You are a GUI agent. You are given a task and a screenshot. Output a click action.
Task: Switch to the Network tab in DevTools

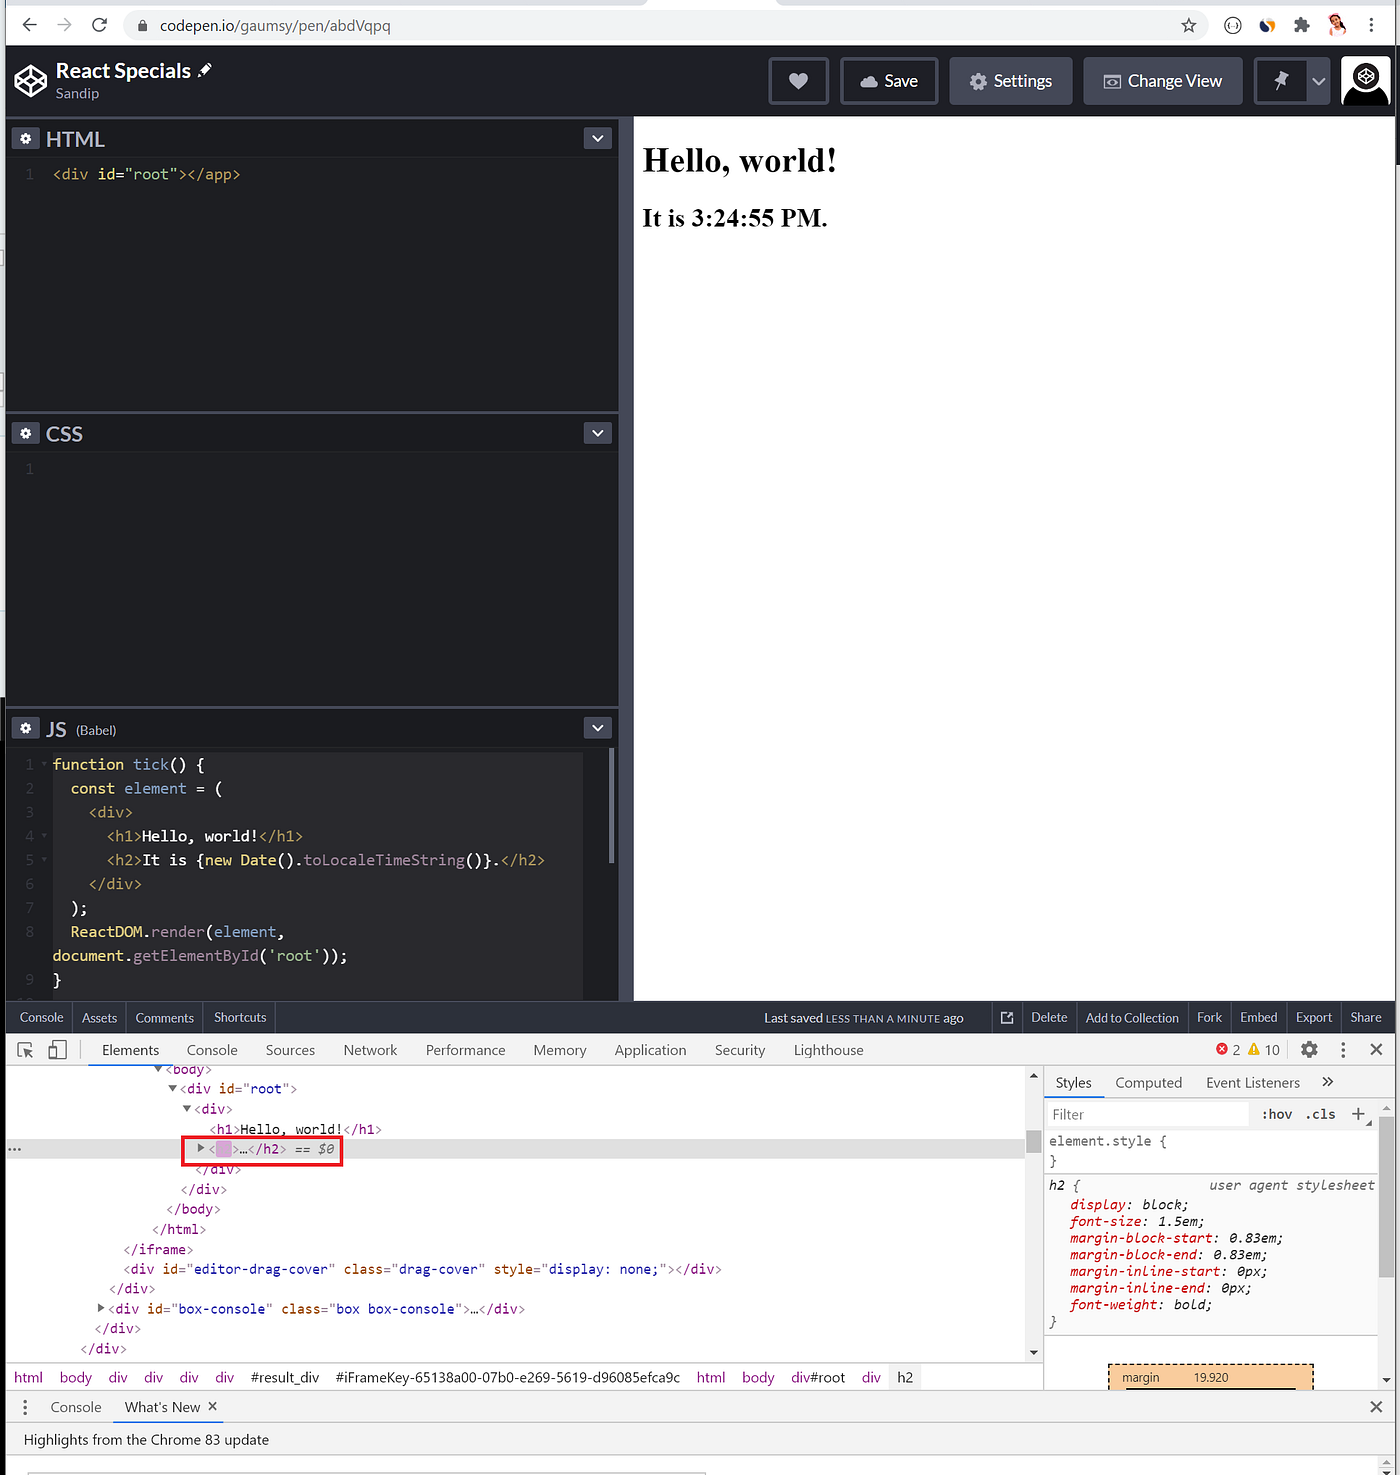(x=370, y=1049)
